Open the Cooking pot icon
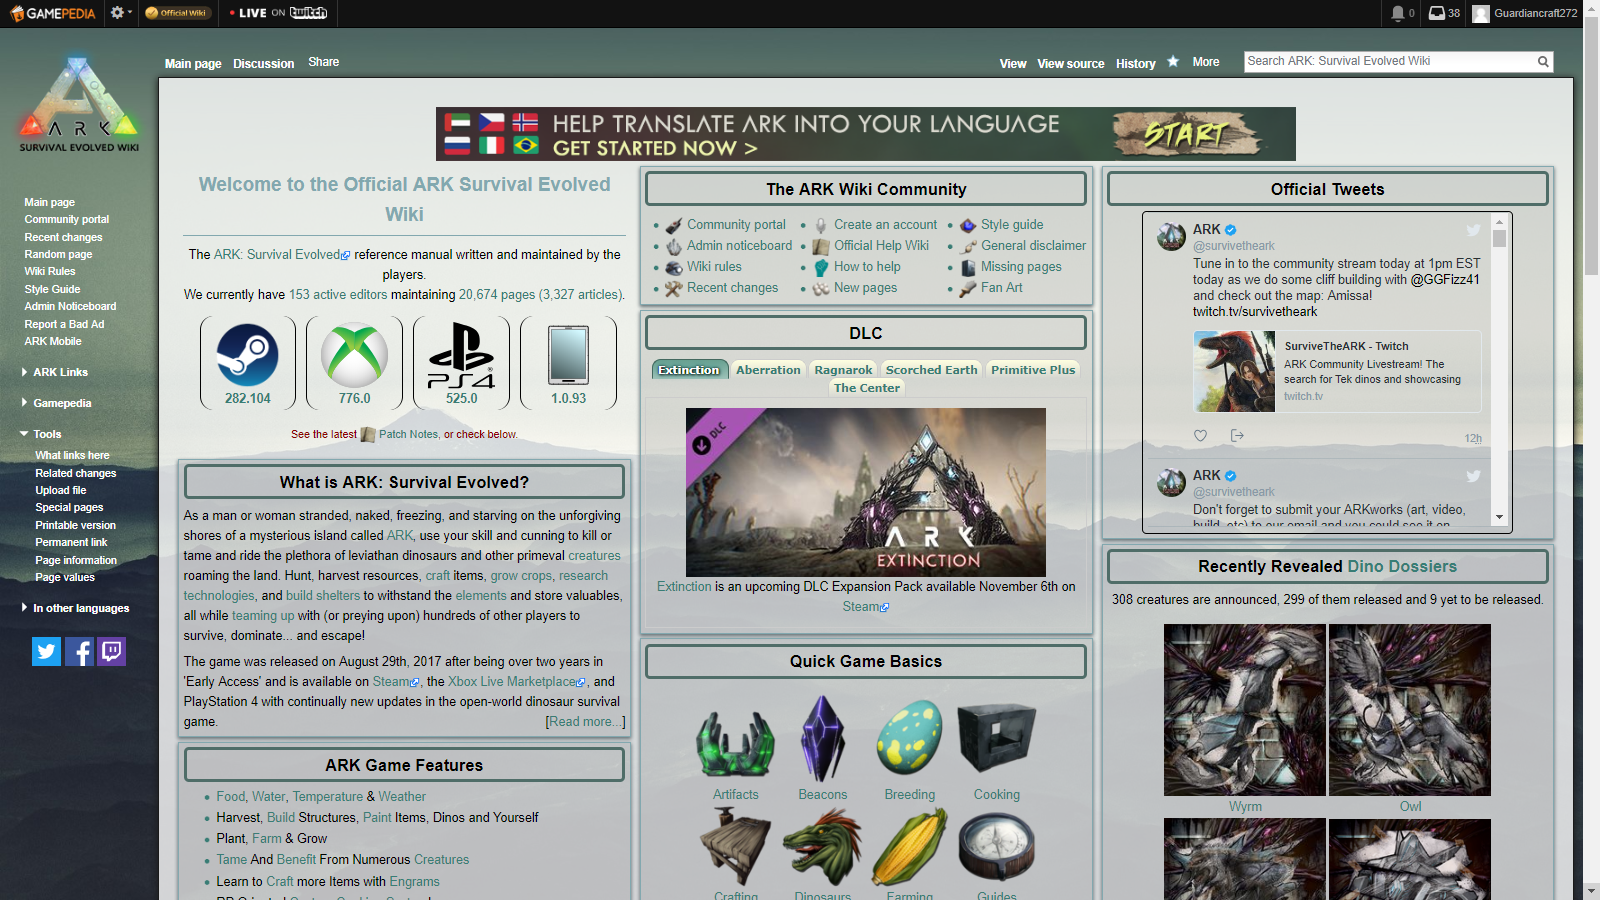Screen dimensions: 1600x900 (997, 740)
